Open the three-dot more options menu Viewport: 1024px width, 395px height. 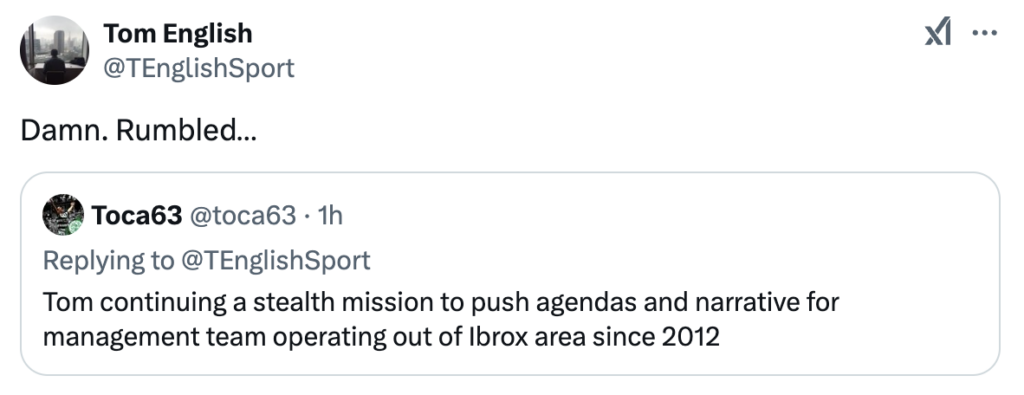(x=985, y=33)
